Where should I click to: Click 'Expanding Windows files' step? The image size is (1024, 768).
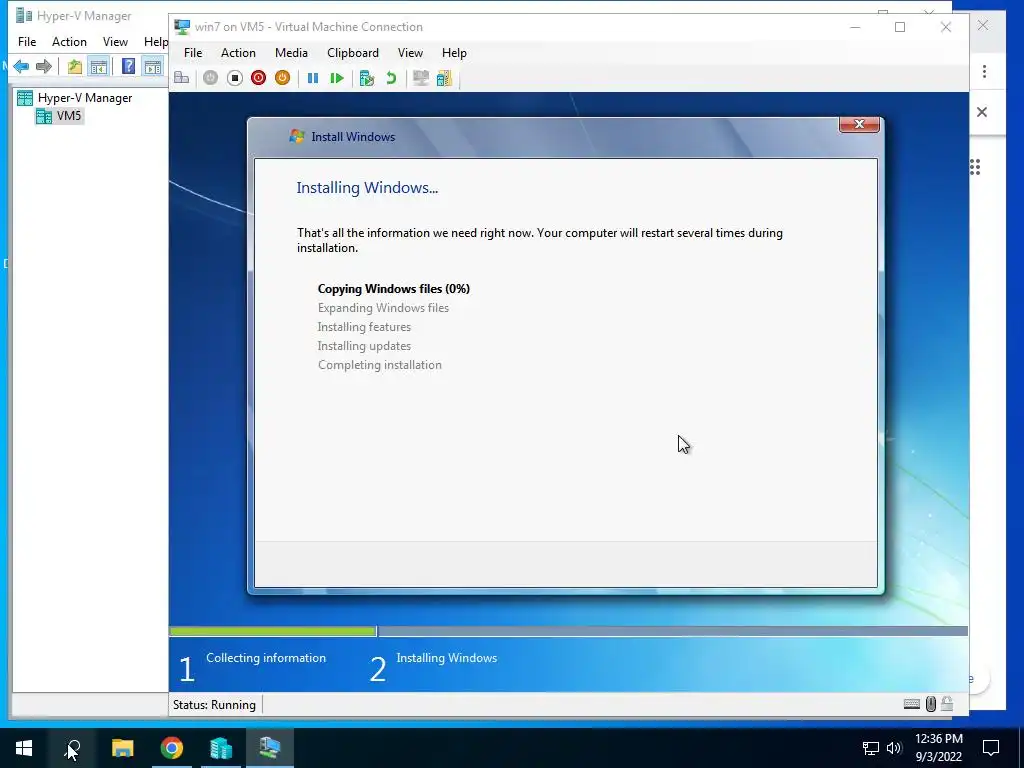click(383, 308)
